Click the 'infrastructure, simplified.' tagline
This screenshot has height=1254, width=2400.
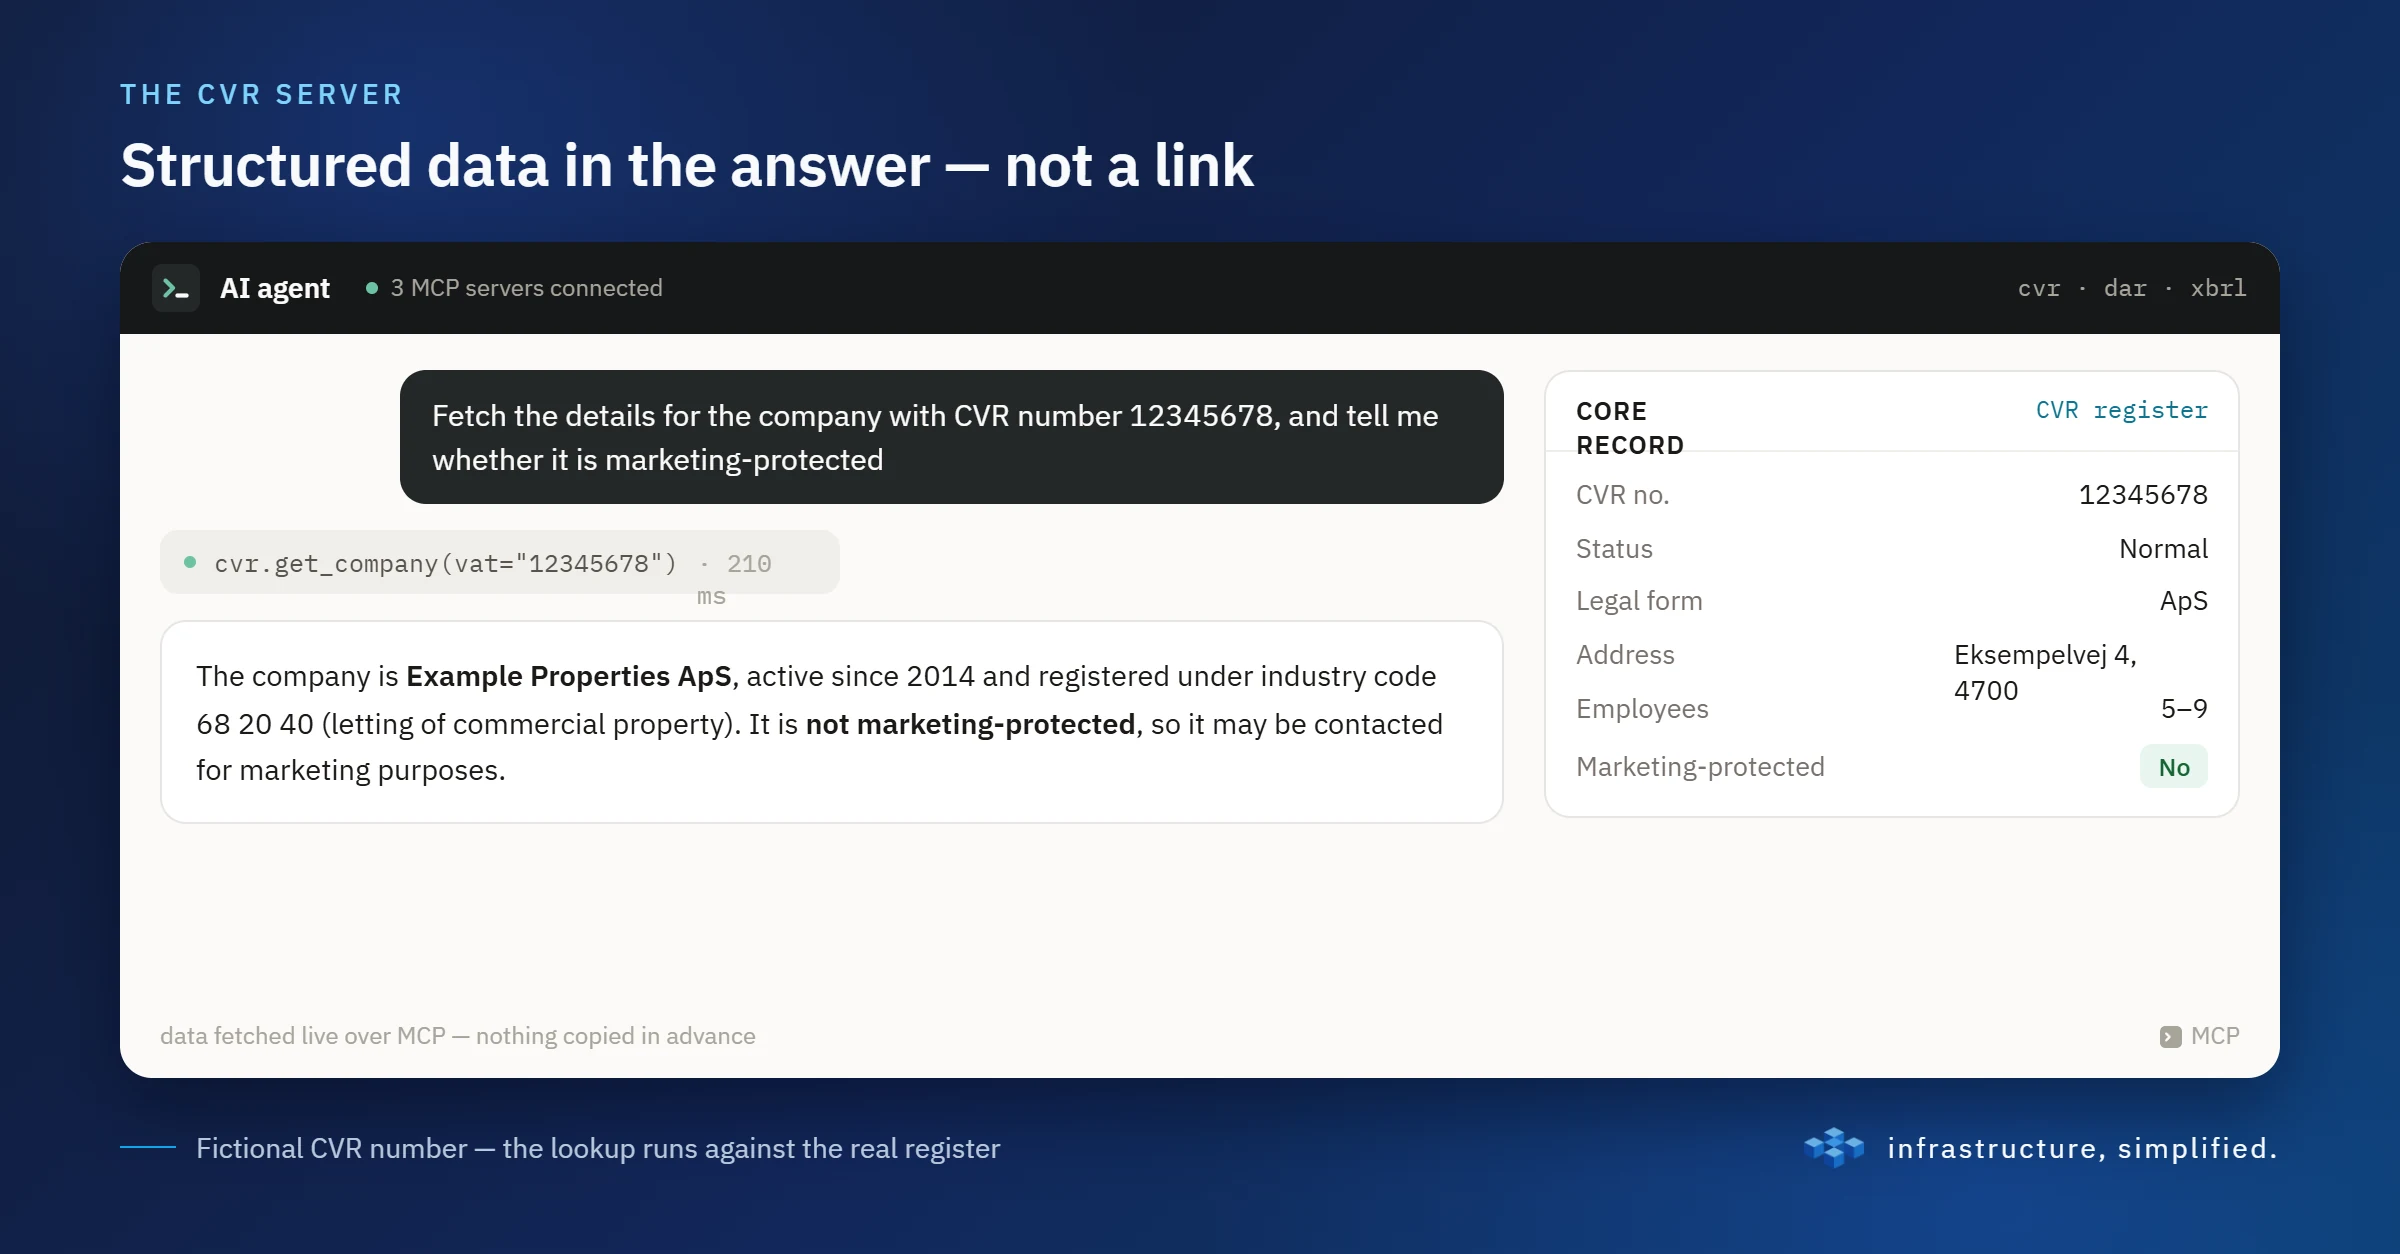[x=2082, y=1148]
